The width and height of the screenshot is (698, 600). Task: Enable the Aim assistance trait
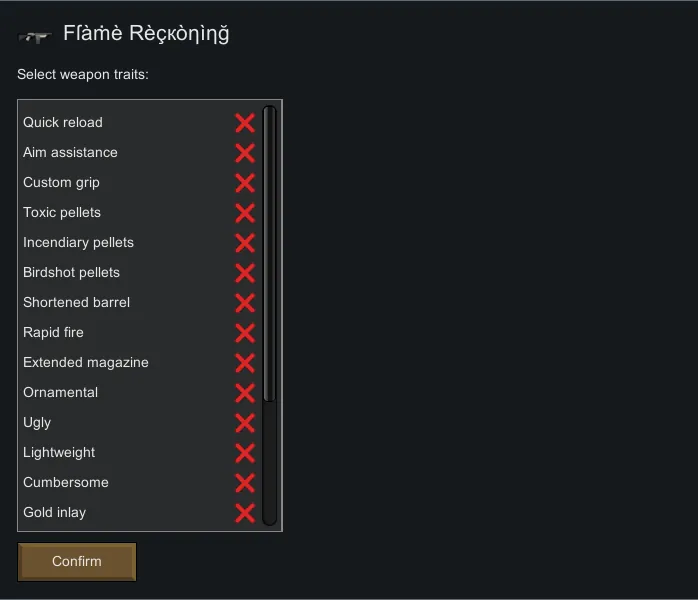(245, 153)
